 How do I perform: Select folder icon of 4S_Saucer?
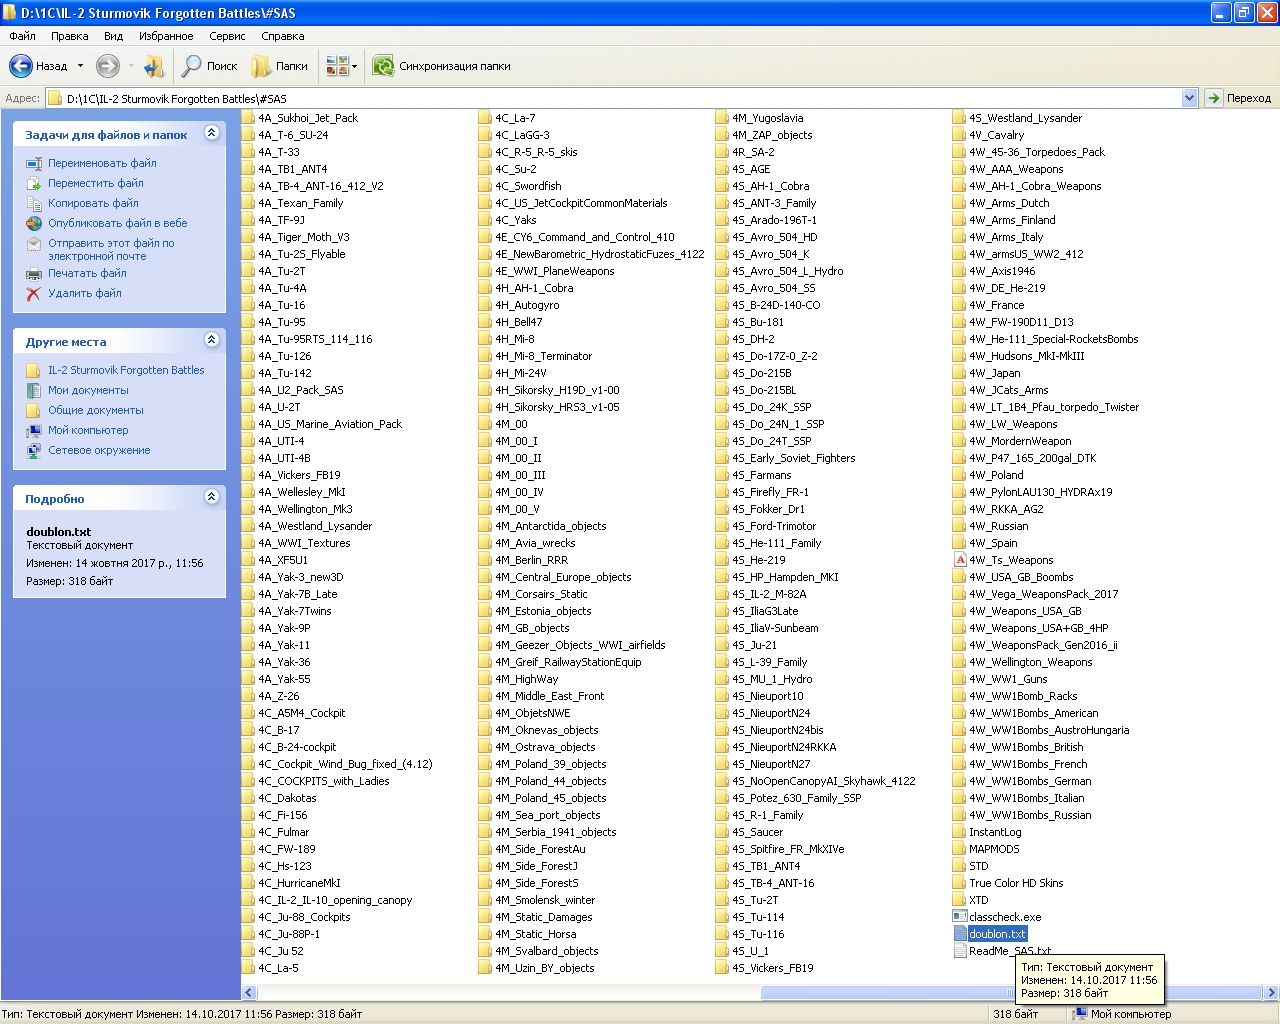[723, 832]
